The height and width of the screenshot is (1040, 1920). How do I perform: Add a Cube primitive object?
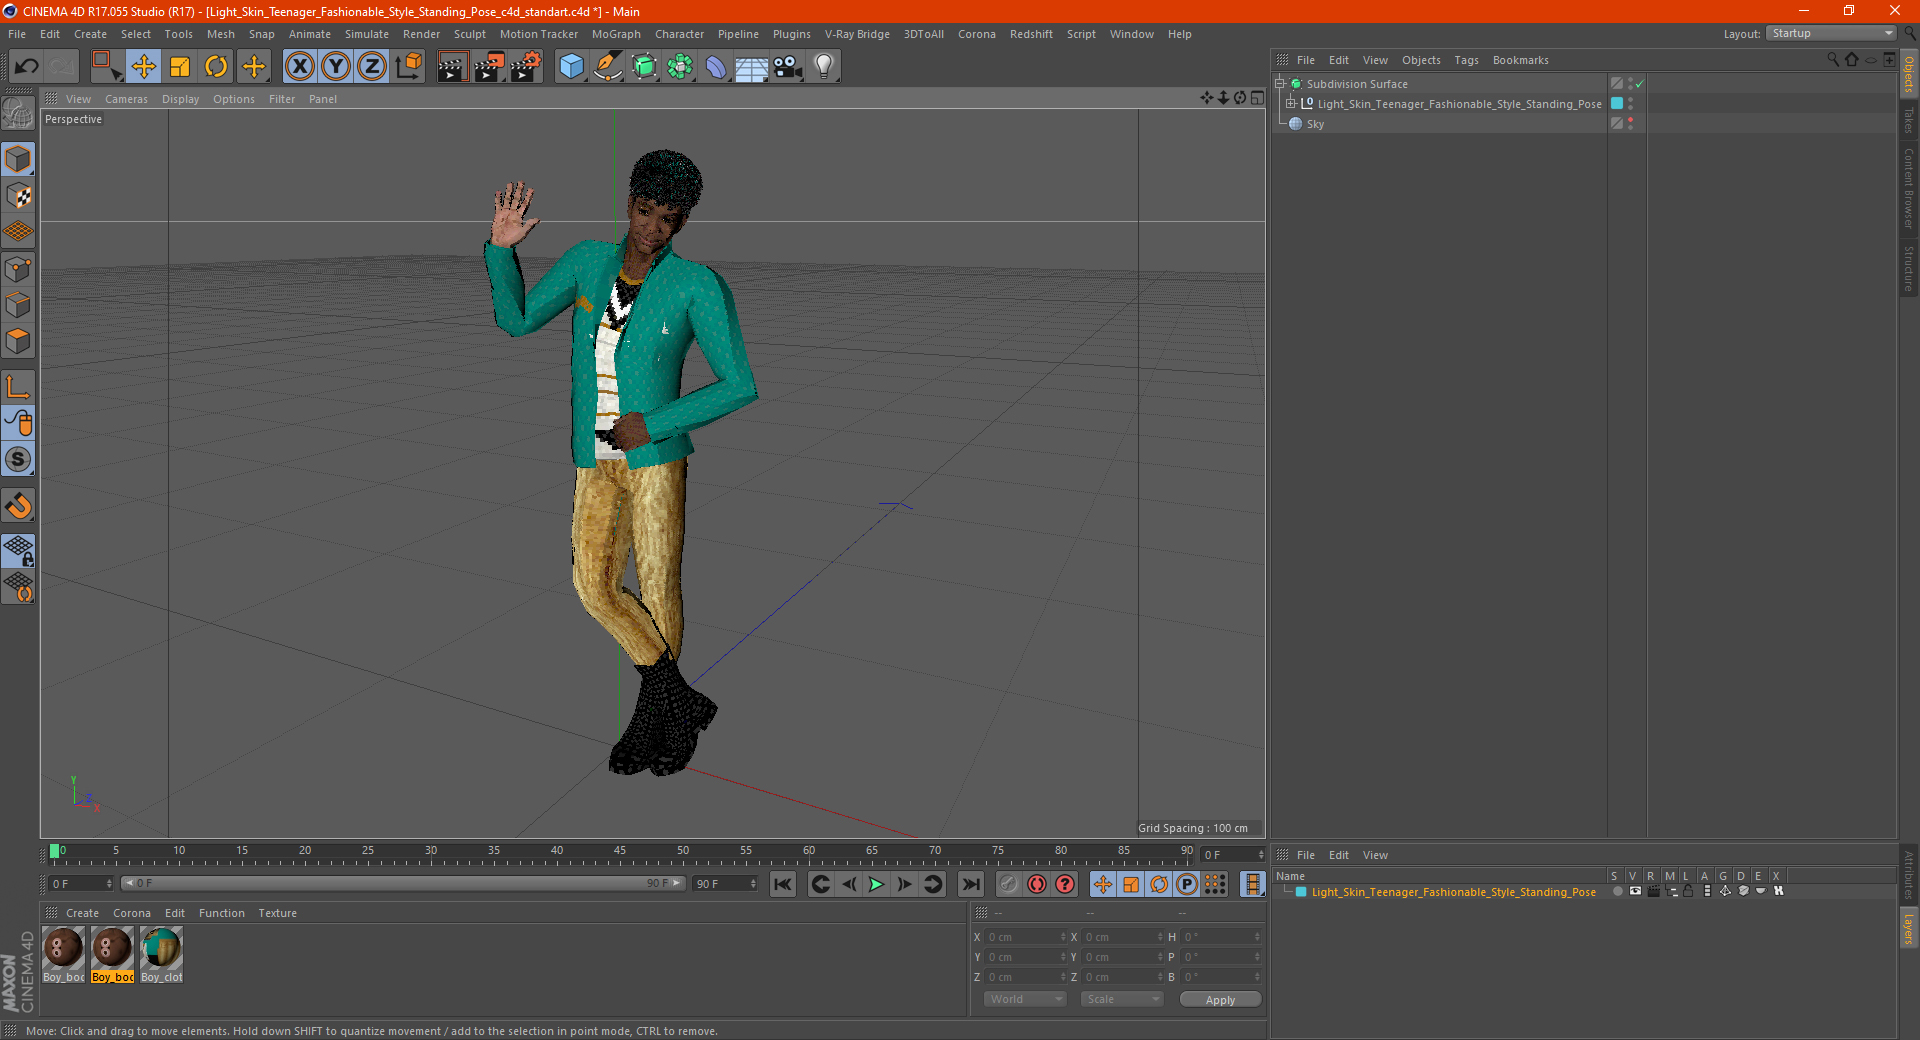[571, 67]
